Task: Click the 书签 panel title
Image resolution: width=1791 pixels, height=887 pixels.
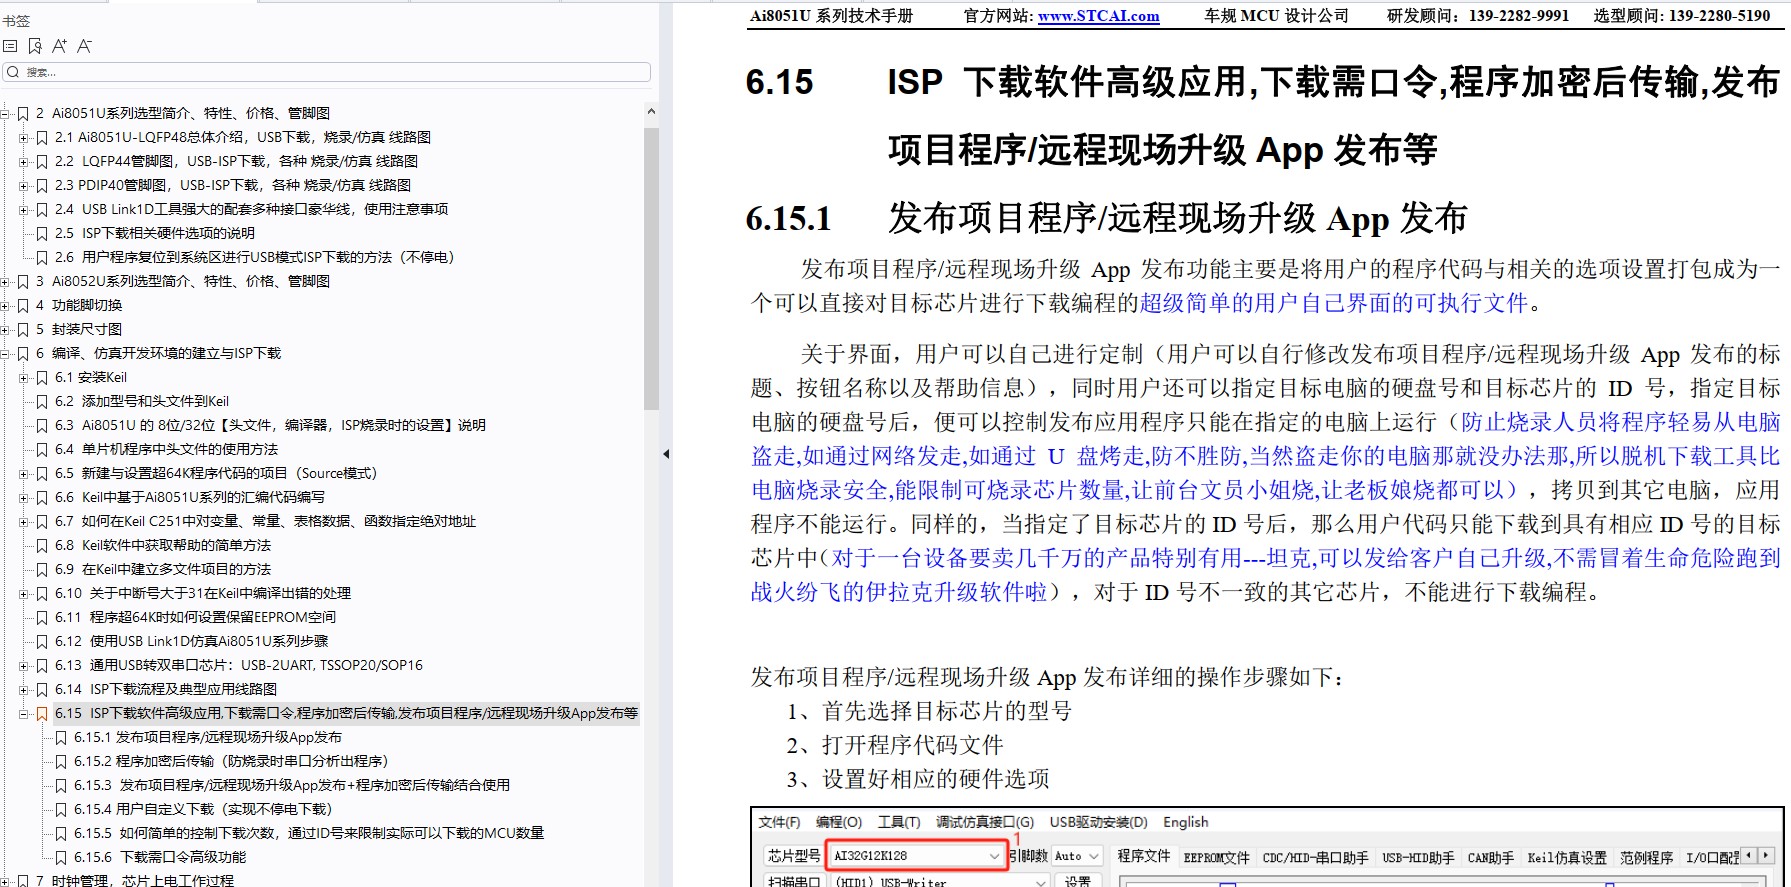Action: (16, 21)
